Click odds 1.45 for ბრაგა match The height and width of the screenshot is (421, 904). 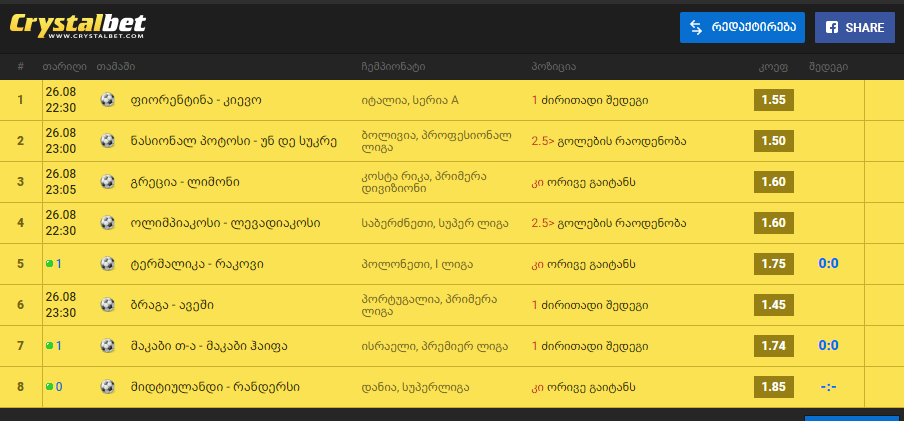[774, 305]
